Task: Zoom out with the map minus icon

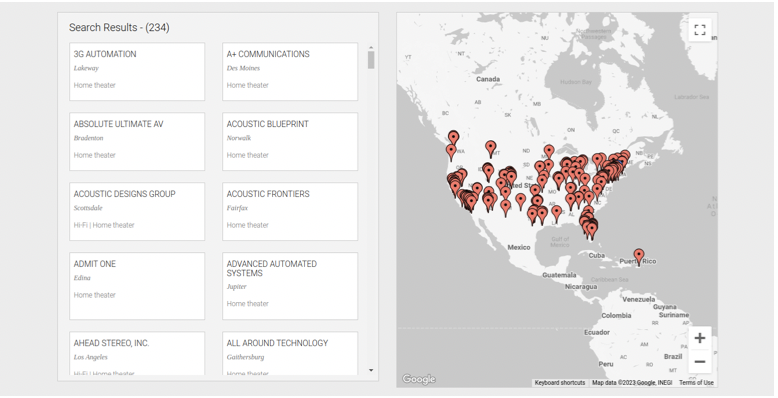Action: [x=700, y=362]
